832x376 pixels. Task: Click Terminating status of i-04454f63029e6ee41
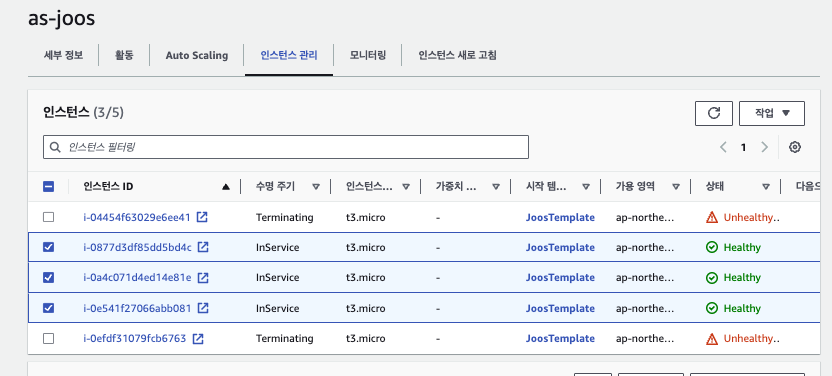(284, 217)
